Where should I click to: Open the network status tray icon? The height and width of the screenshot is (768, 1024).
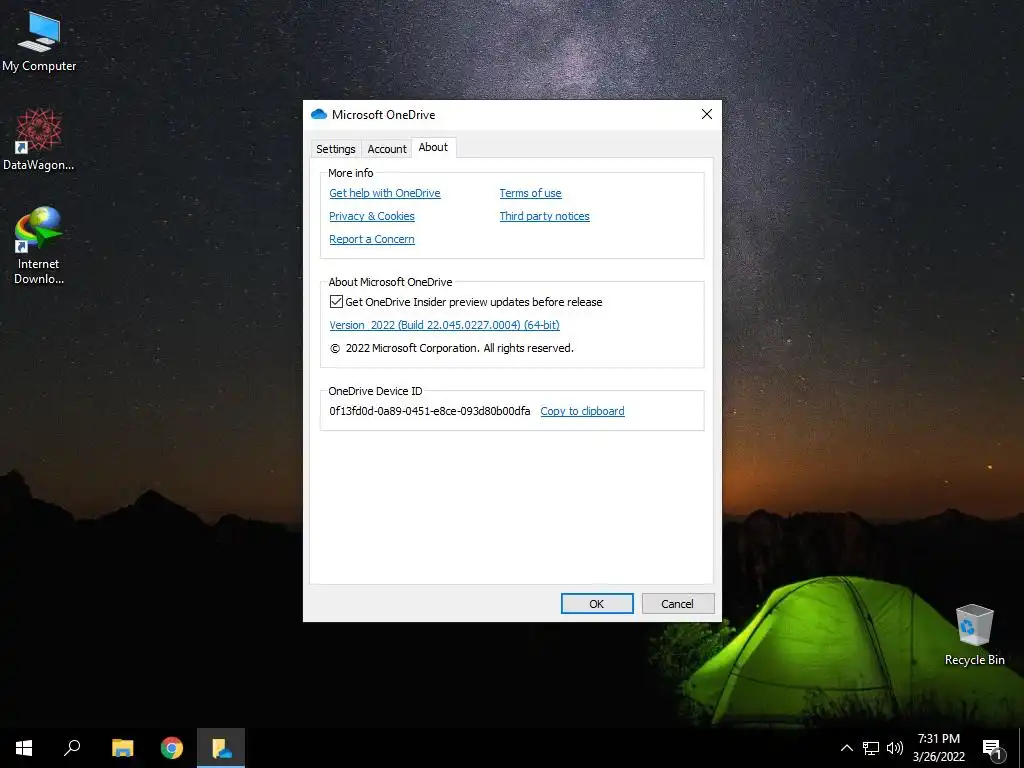871,748
